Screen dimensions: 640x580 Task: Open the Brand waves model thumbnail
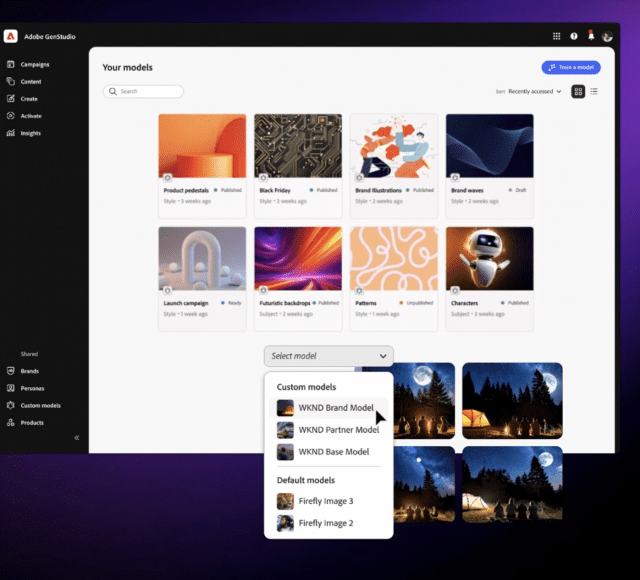(x=489, y=146)
